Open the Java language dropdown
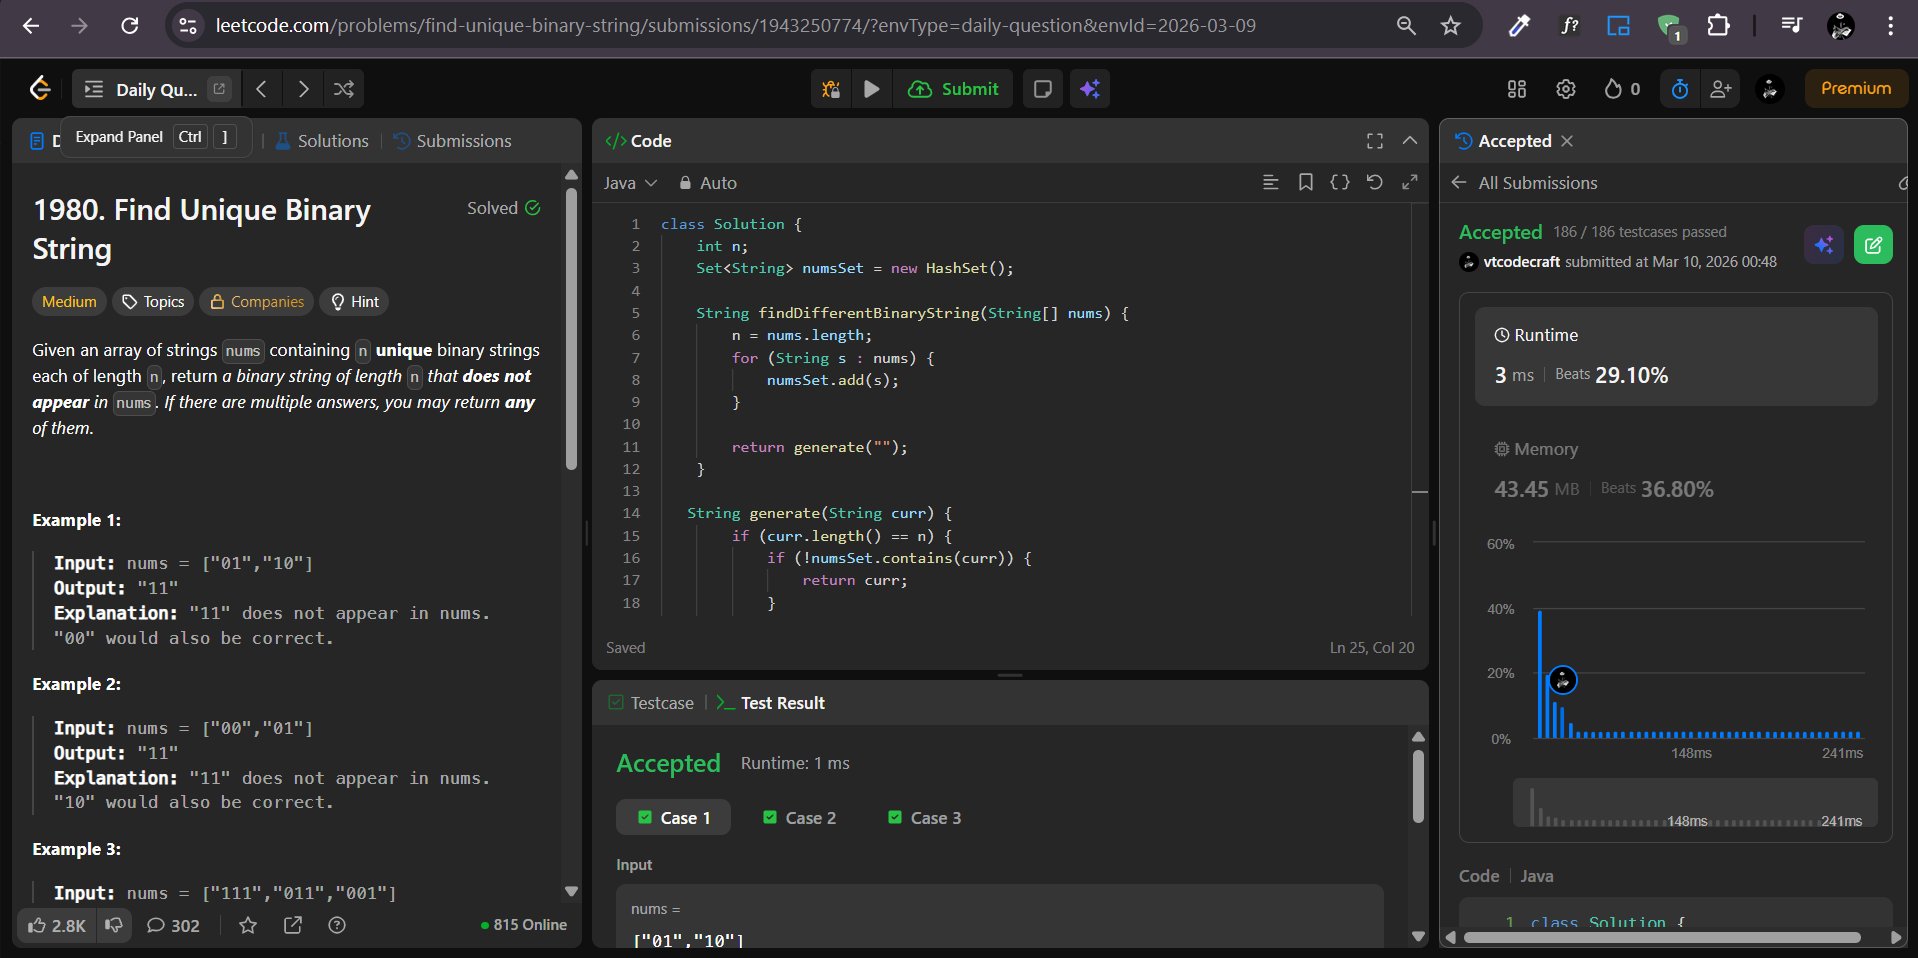This screenshot has height=958, width=1918. 630,183
